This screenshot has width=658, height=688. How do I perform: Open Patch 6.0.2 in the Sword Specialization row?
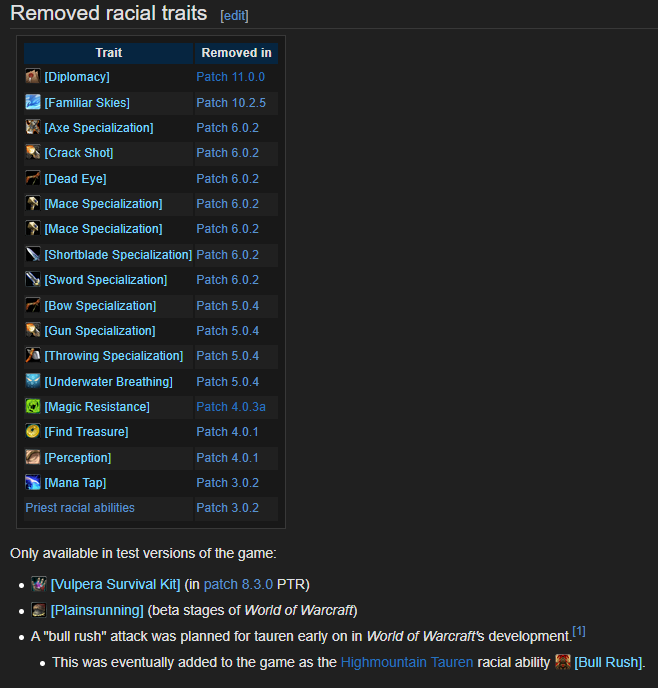(x=227, y=280)
